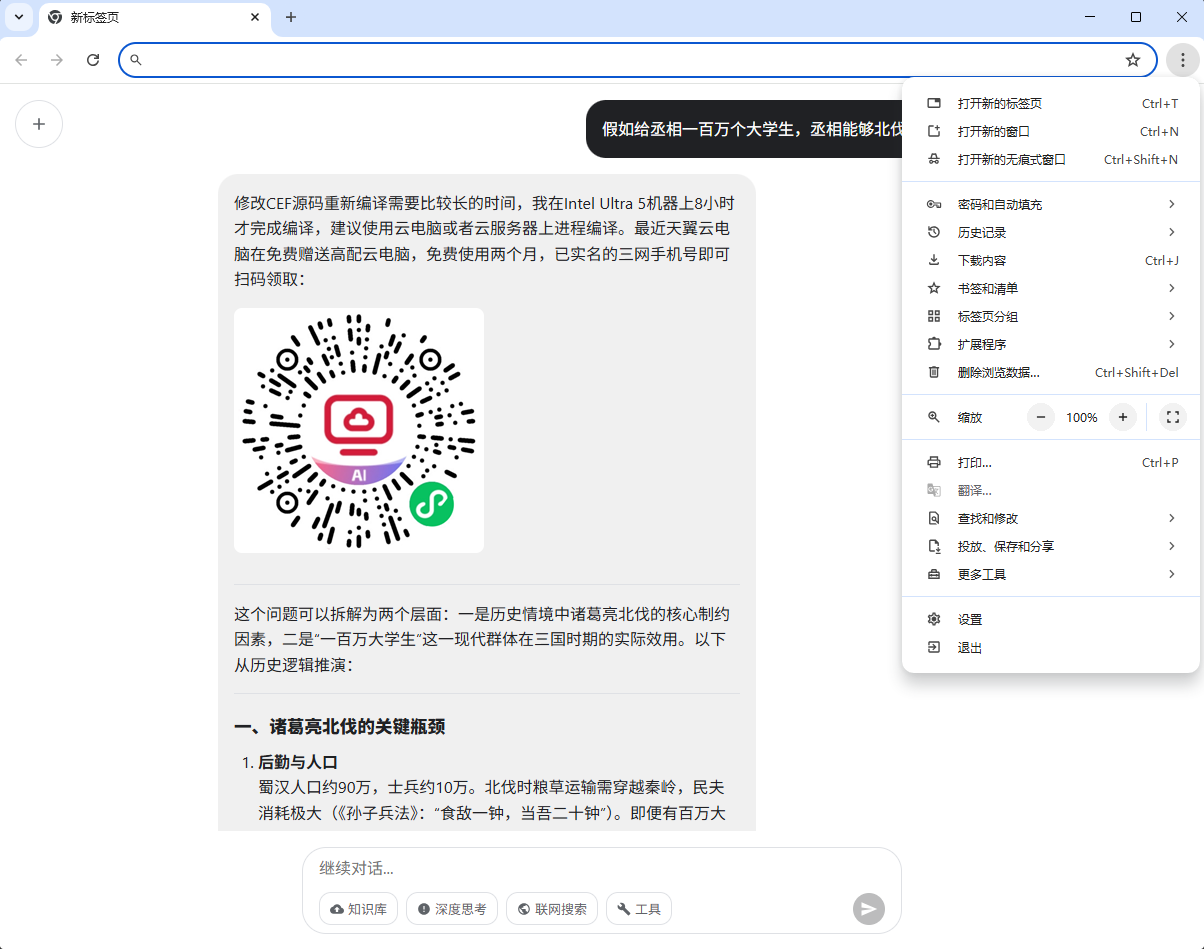1204x949 pixels.
Task: Increase zoom with the plus button
Action: 1123,417
